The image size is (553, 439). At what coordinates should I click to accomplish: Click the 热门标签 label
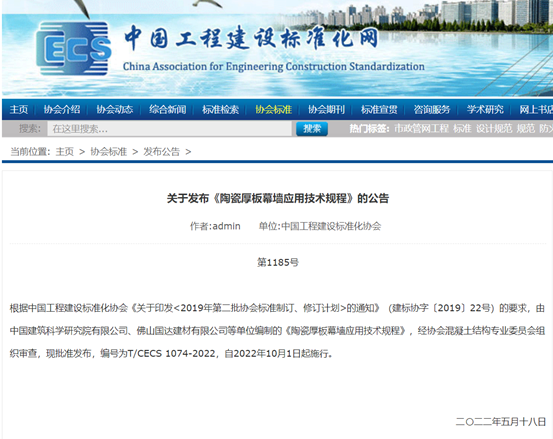[369, 129]
